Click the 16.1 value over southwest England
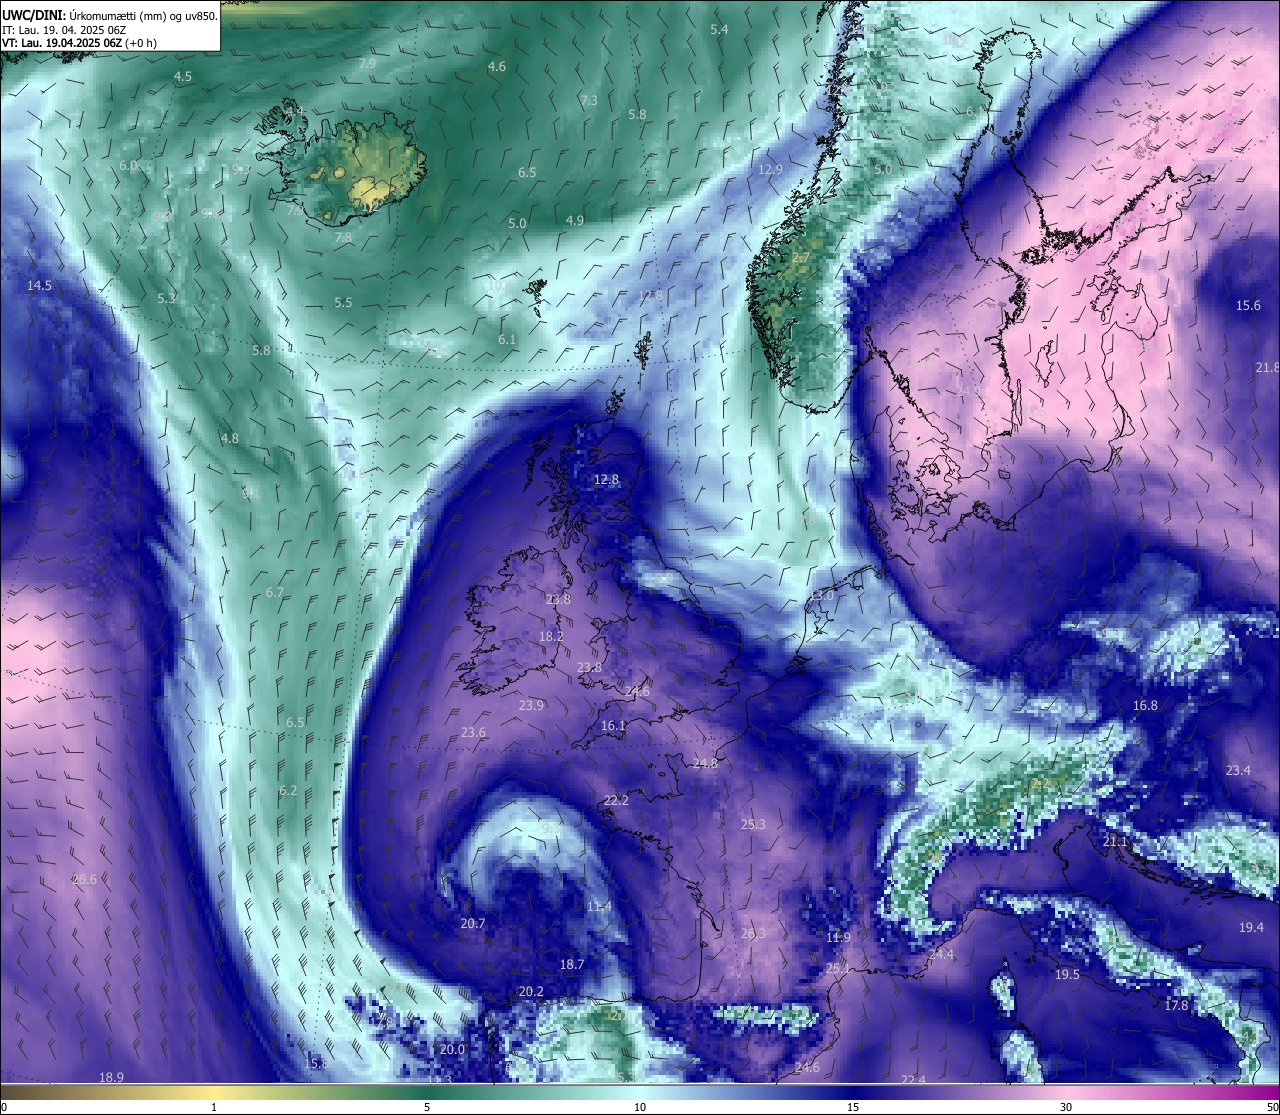This screenshot has width=1280, height=1115. coord(613,726)
